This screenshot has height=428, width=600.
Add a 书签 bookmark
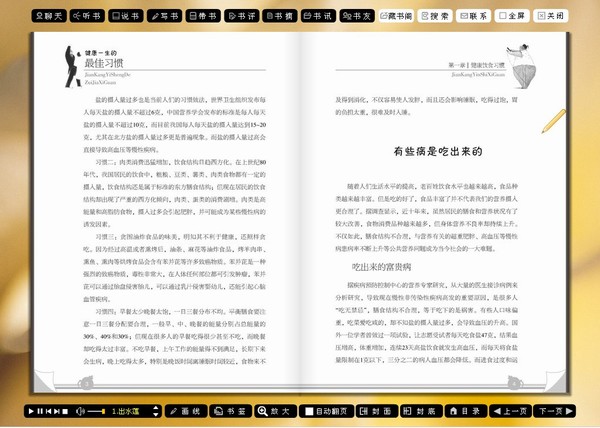coord(231,411)
